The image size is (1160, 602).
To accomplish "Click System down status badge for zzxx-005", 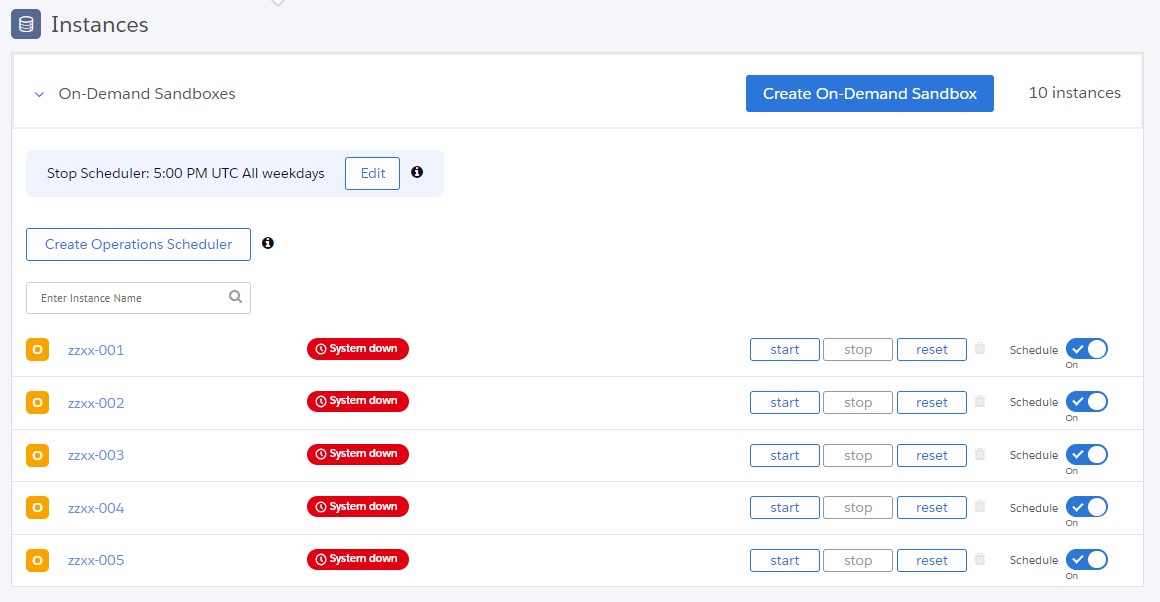I will click(358, 559).
